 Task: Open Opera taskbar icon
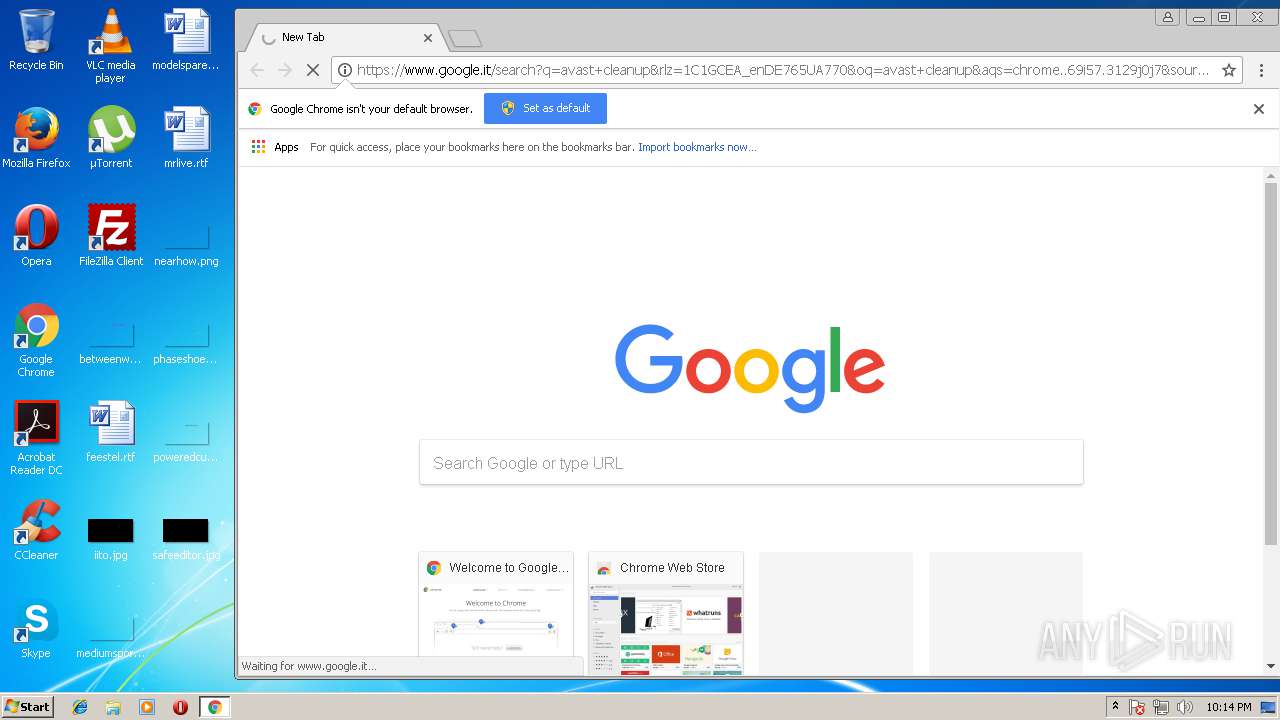point(180,707)
